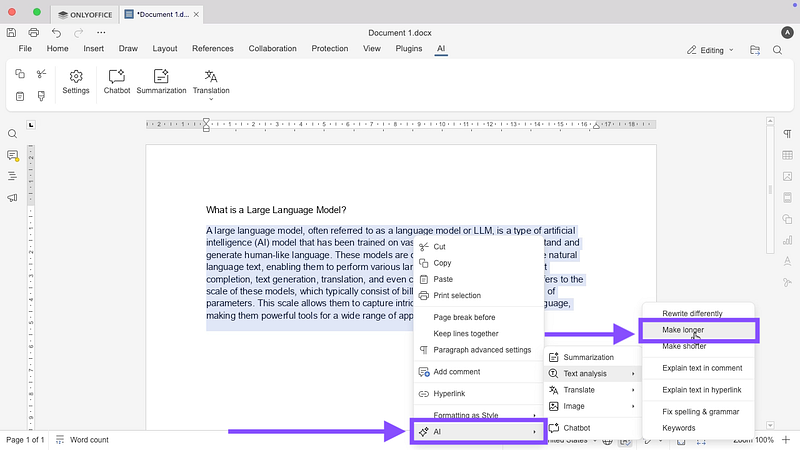
Task: Select Copy in the context menu
Action: click(442, 263)
